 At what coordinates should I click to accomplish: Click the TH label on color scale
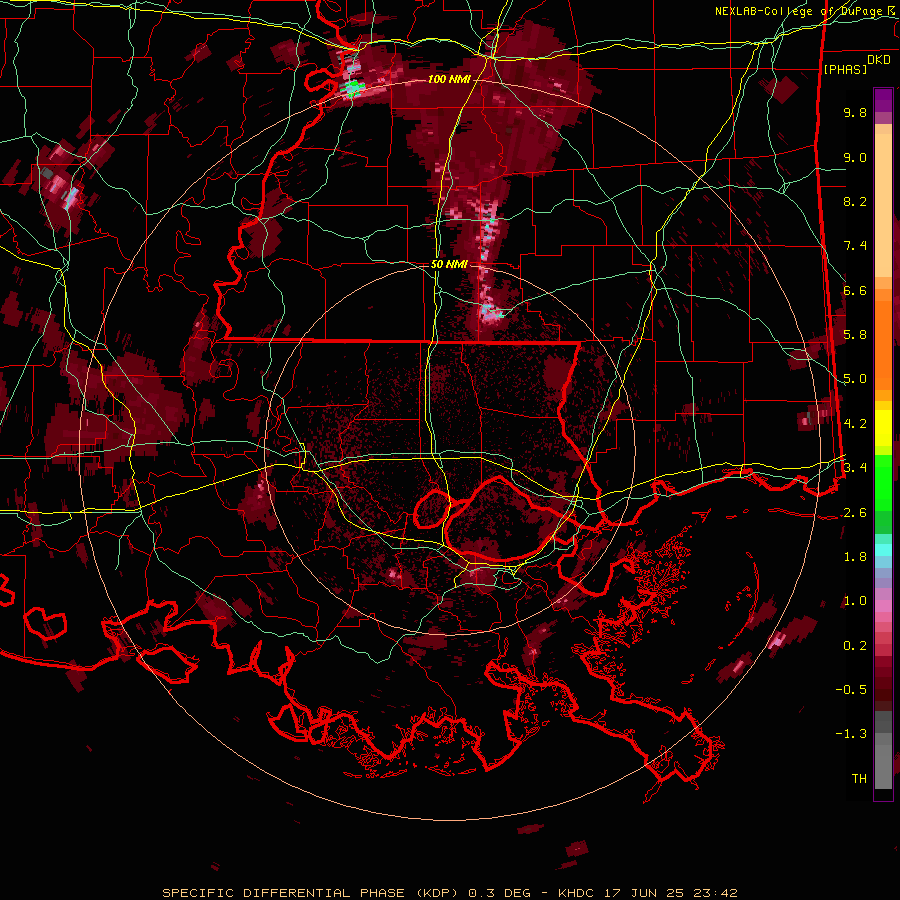(x=859, y=779)
